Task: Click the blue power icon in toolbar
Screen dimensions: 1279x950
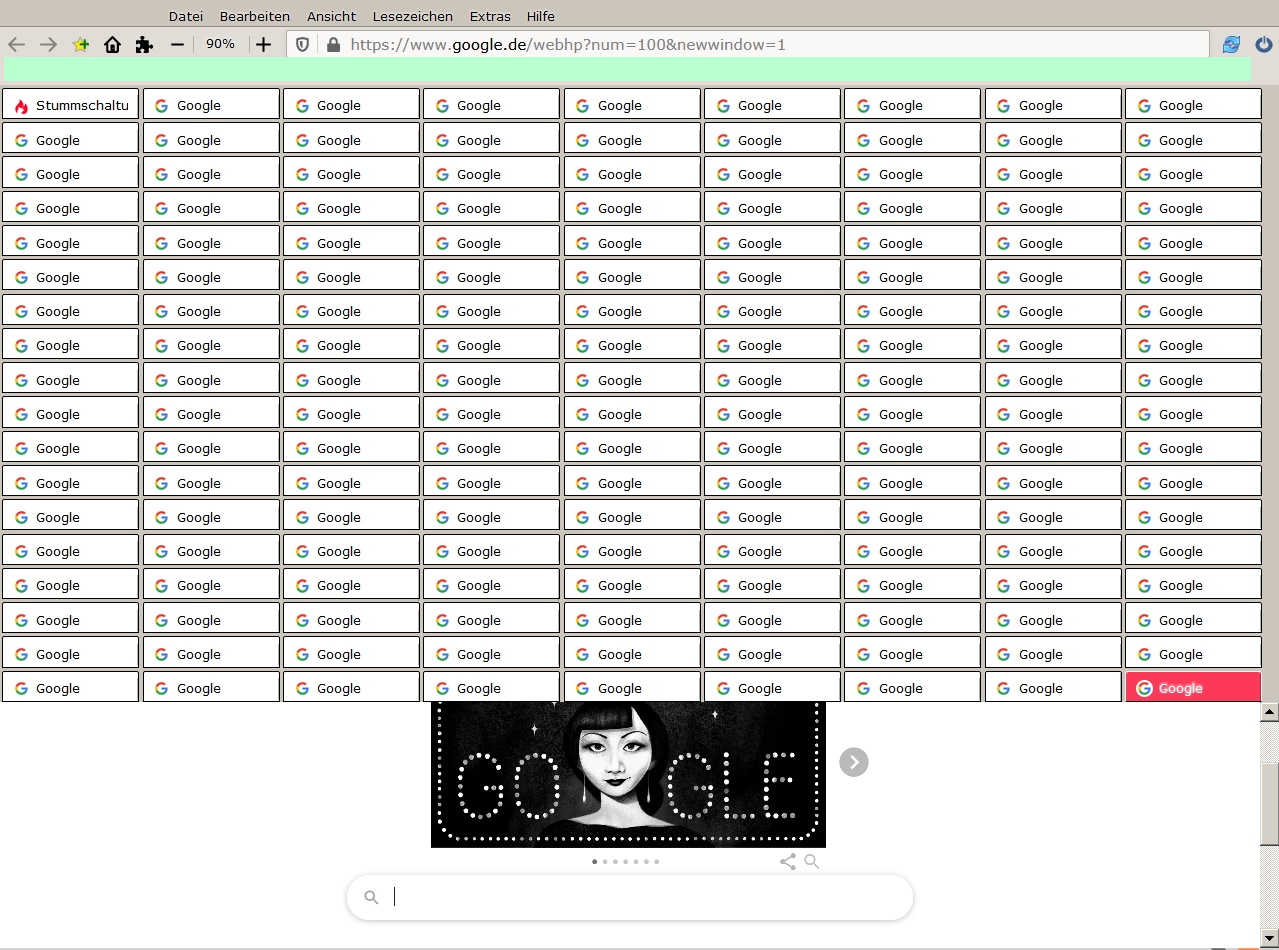Action: 1264,44
